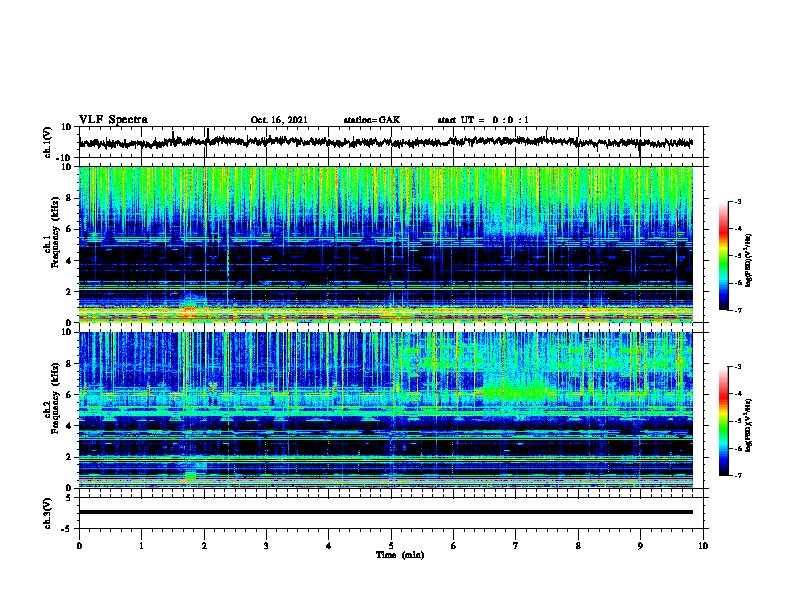Click time axis tick label "9"
Screen dimensions: 792x612
pyautogui.click(x=640, y=546)
